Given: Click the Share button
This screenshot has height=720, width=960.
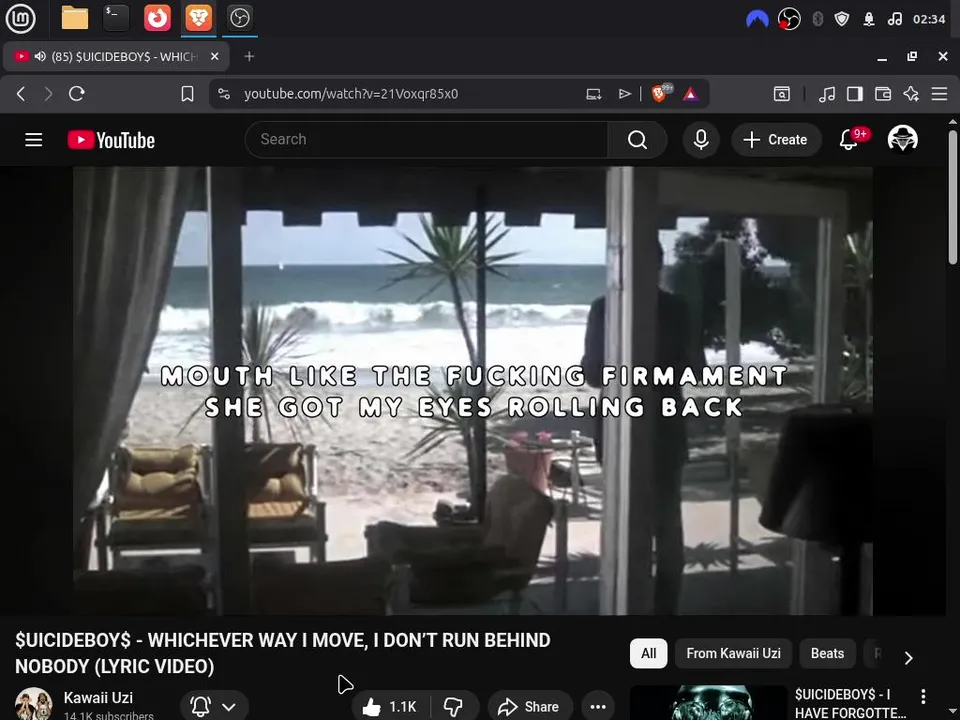Looking at the screenshot, I should pos(530,707).
